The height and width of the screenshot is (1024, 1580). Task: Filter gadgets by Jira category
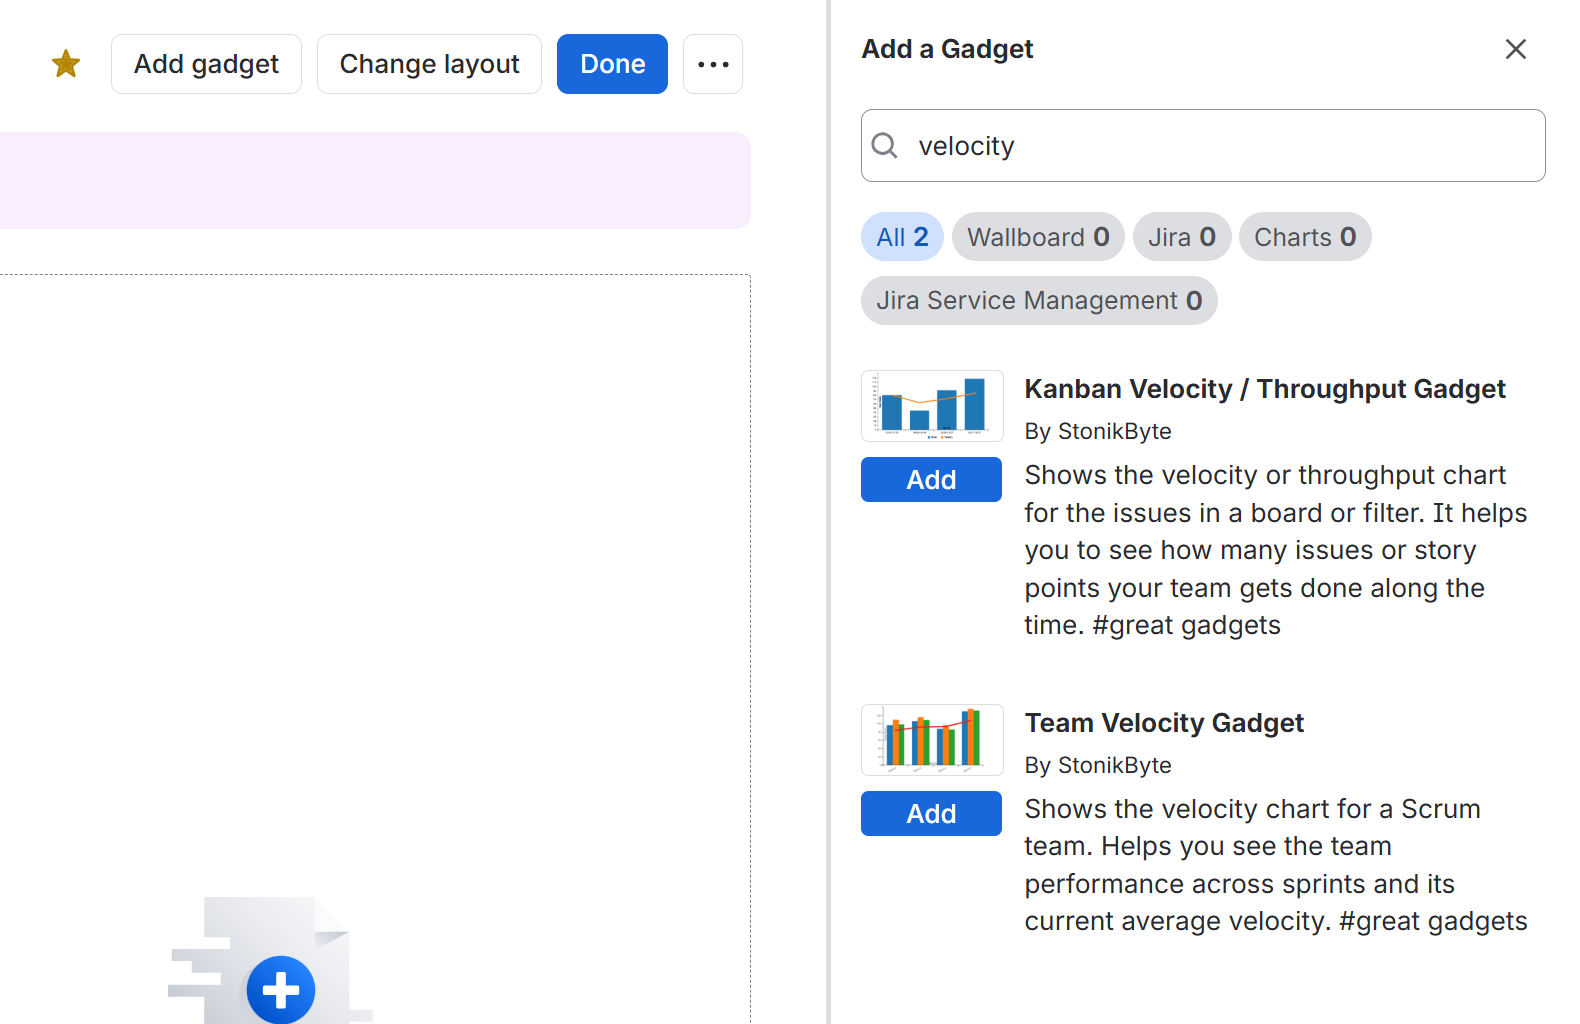tap(1182, 237)
